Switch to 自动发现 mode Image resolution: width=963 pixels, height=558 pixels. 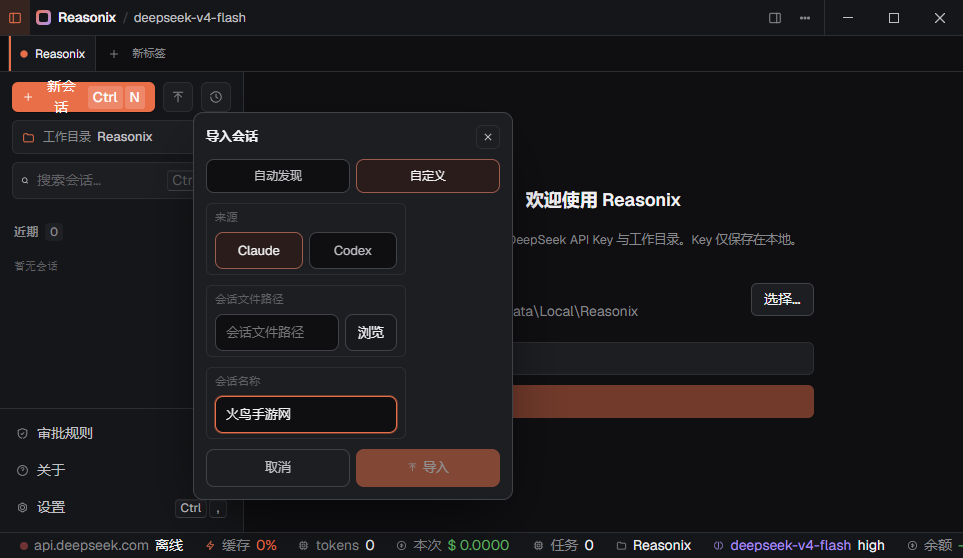[x=278, y=176]
